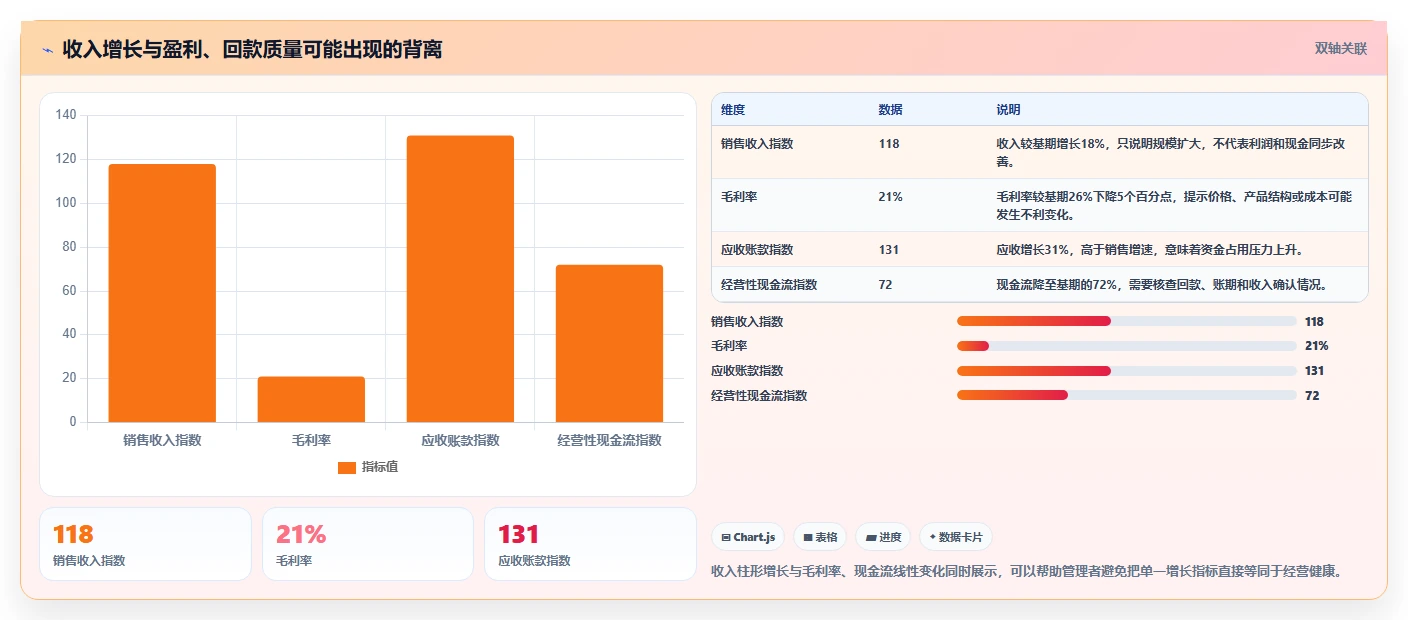This screenshot has width=1408, height=620.
Task: Click the description starting 现金流降至基期的72%
Action: [1162, 285]
